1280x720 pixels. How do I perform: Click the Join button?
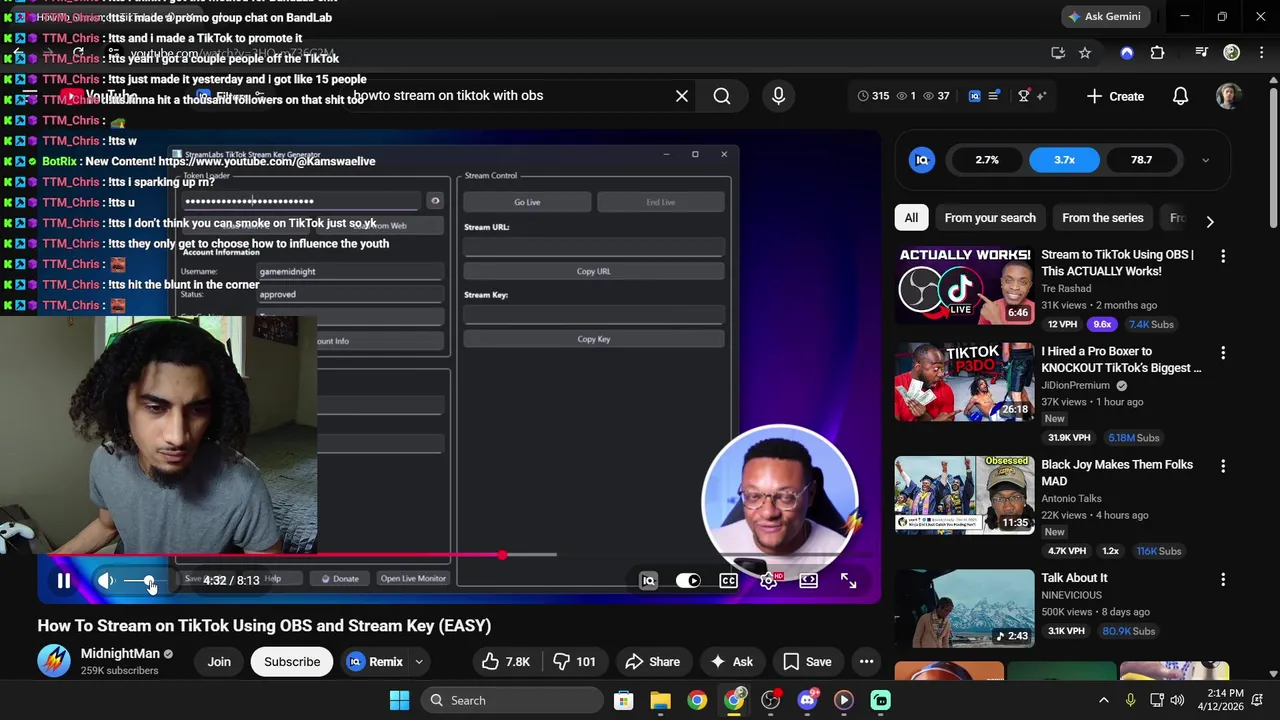click(219, 661)
